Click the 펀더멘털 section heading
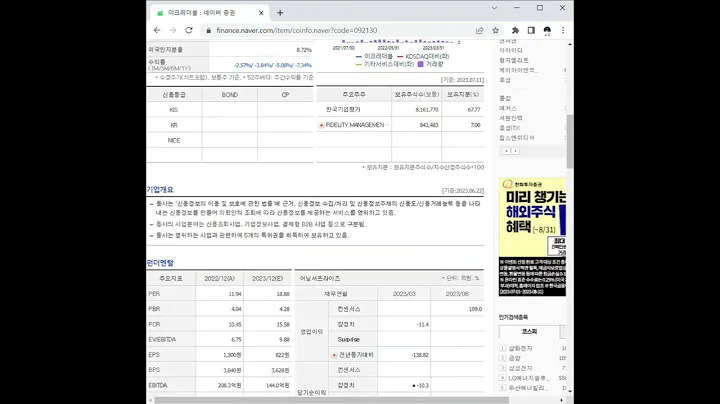 click(x=160, y=263)
